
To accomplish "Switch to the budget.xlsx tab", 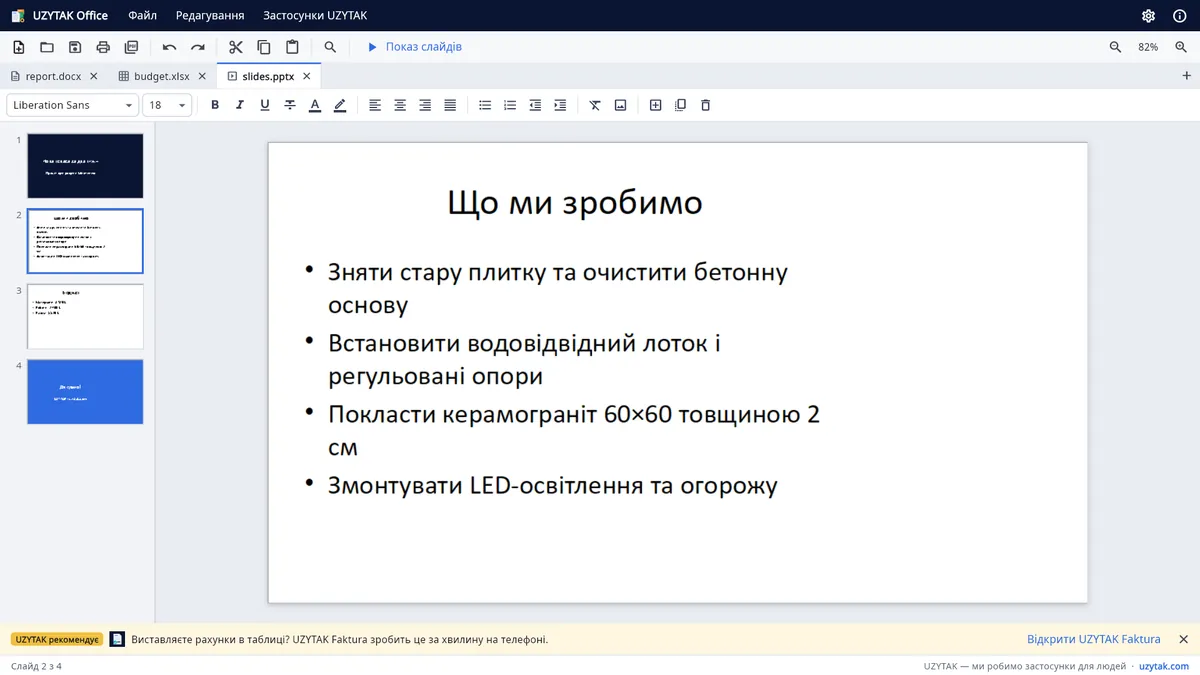I will 162,76.
